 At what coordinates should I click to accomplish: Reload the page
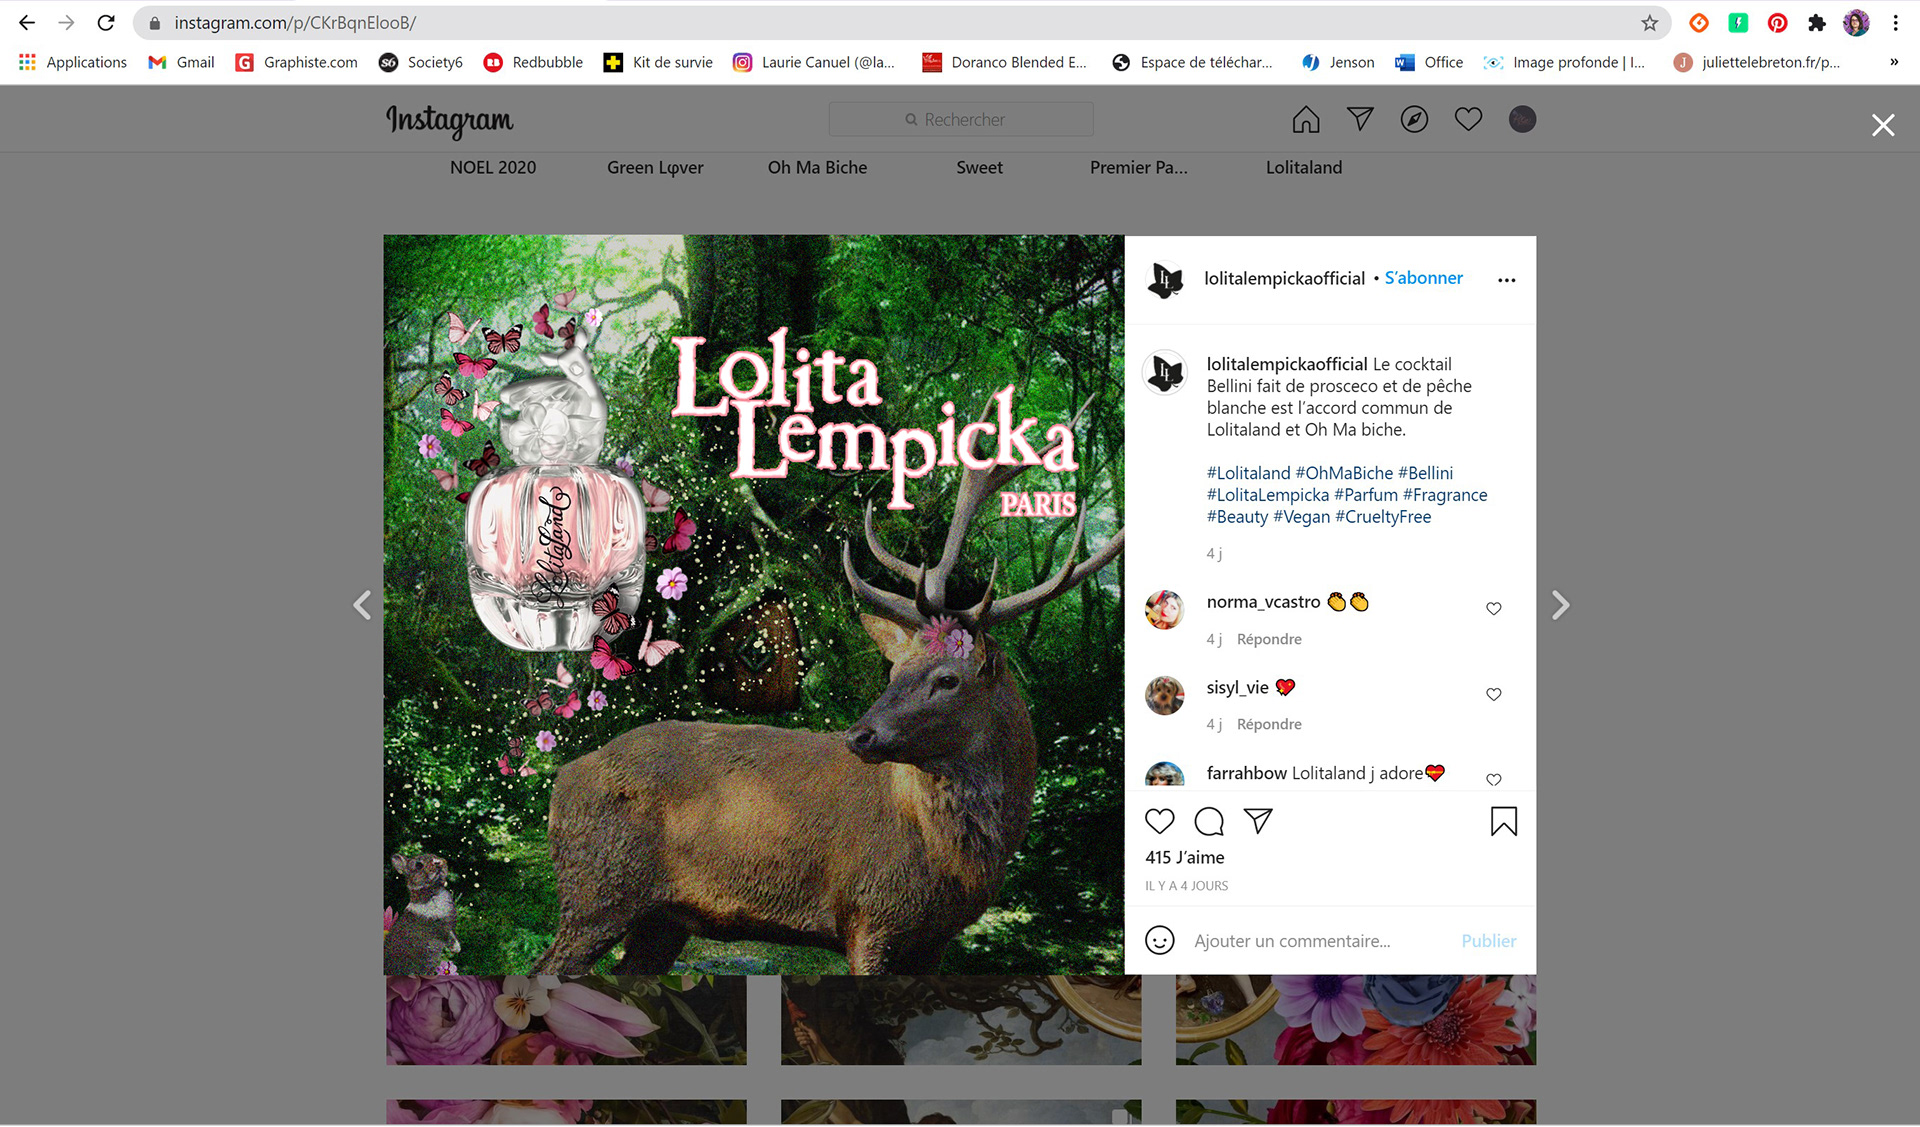106,22
